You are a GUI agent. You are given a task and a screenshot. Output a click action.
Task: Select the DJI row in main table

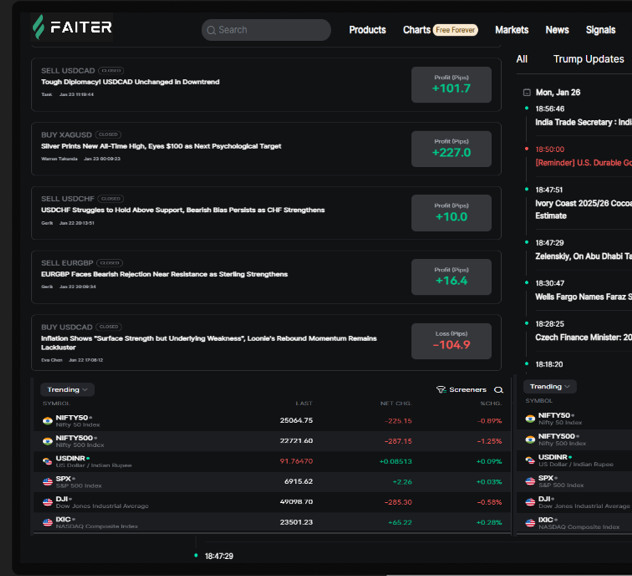click(272, 502)
